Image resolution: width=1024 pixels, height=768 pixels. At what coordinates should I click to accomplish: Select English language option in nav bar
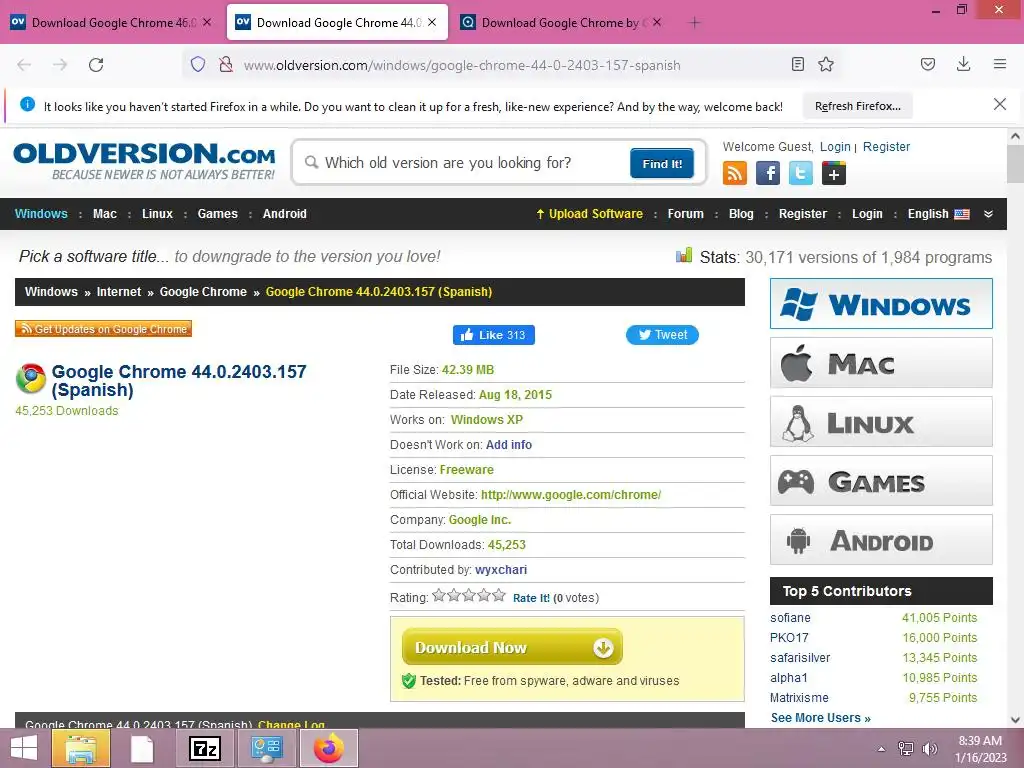pyautogui.click(x=938, y=214)
